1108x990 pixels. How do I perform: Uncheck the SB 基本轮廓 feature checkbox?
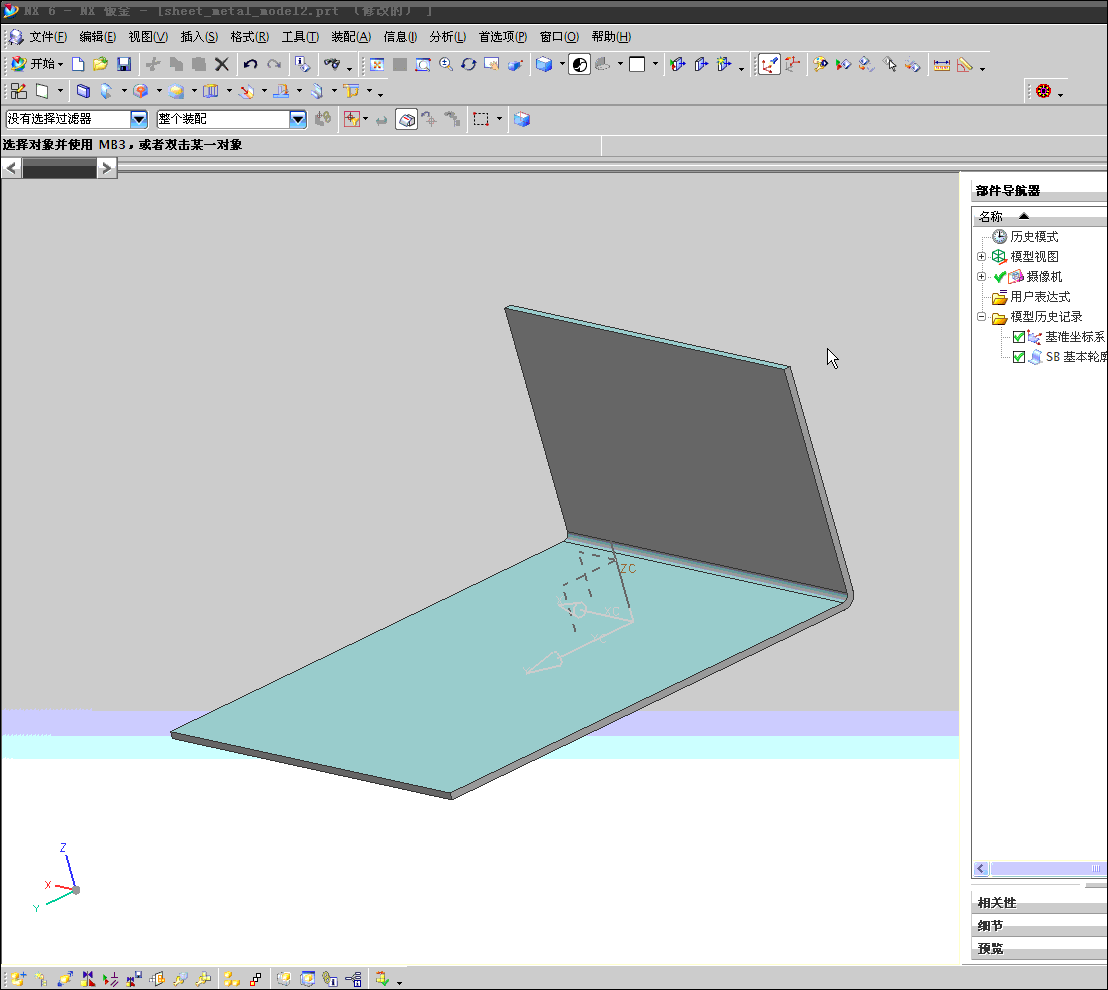pyautogui.click(x=1019, y=357)
